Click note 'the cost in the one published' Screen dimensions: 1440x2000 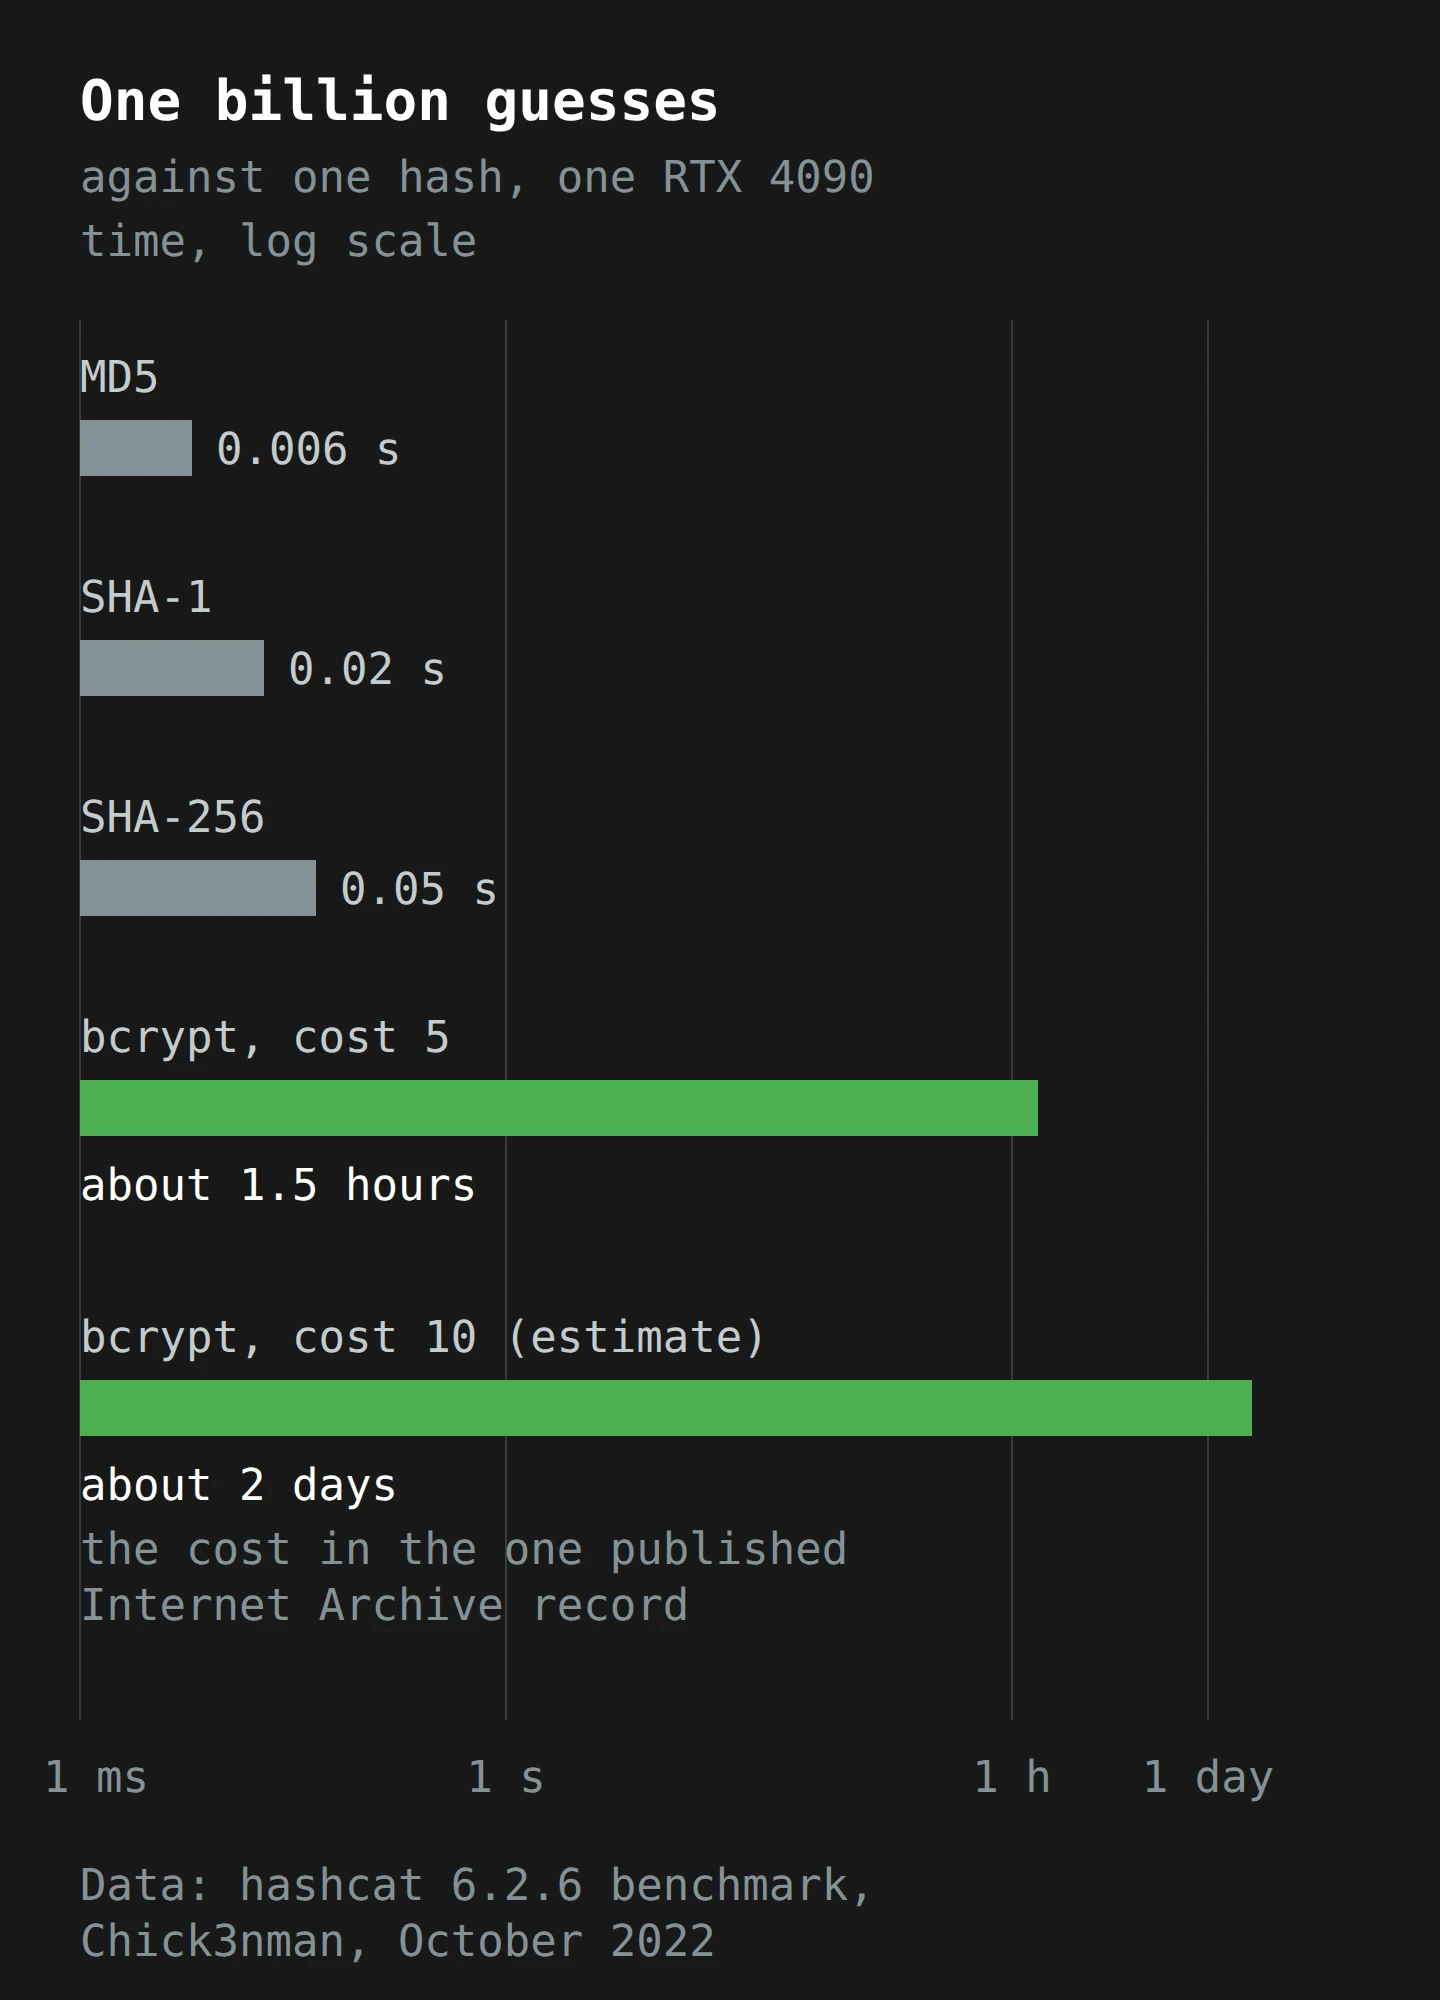pyautogui.click(x=464, y=1550)
